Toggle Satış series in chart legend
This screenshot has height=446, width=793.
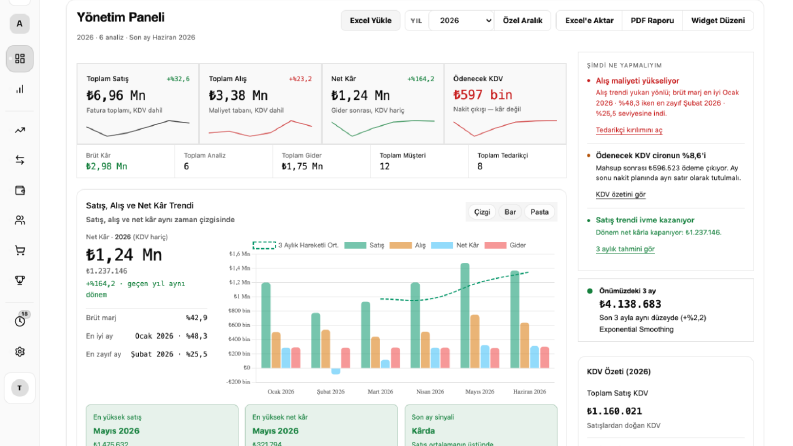pos(364,245)
